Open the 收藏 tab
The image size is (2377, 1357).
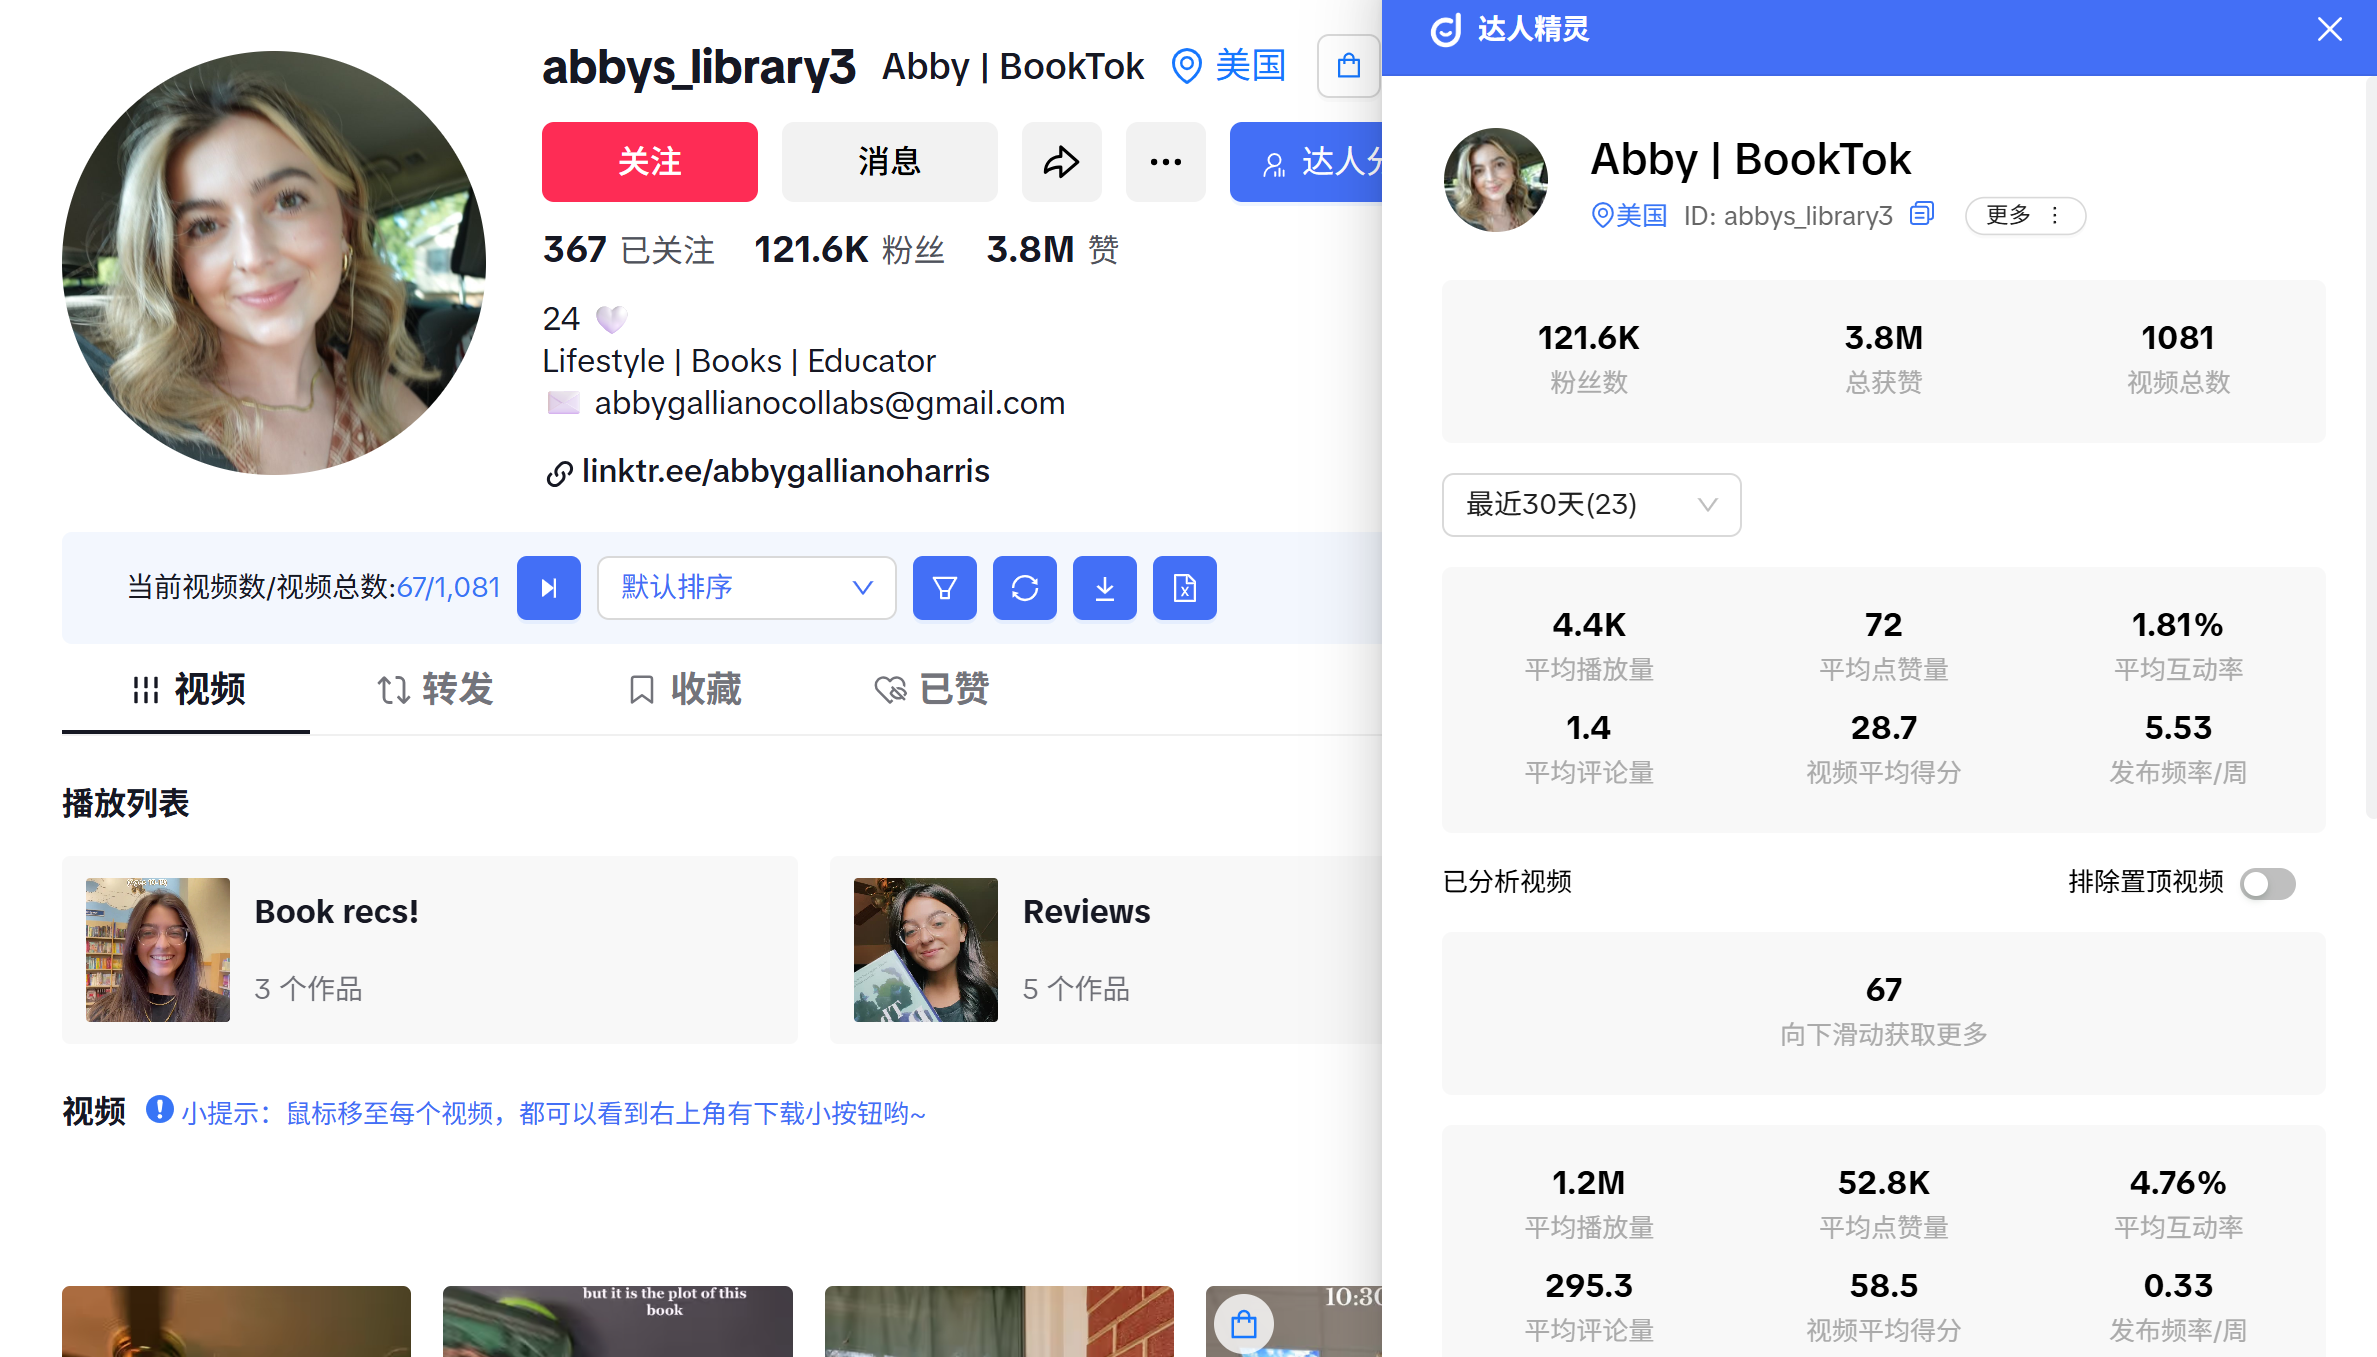pyautogui.click(x=685, y=690)
